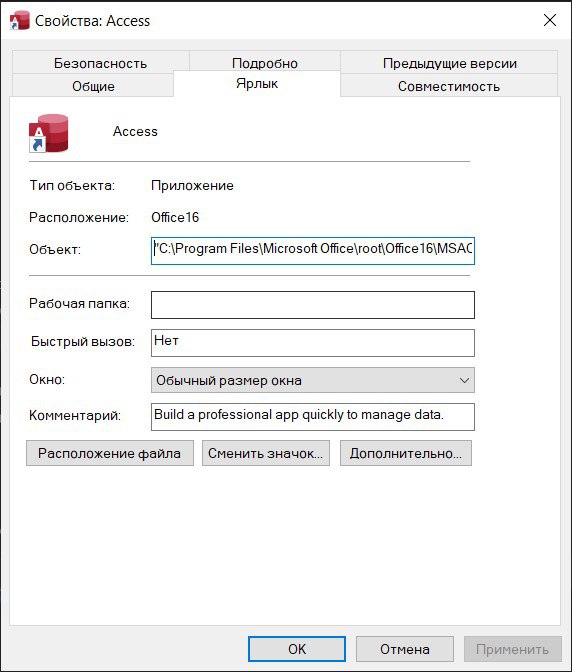572x672 pixels.
Task: Click the Тип объекта label
Action: tap(72, 186)
